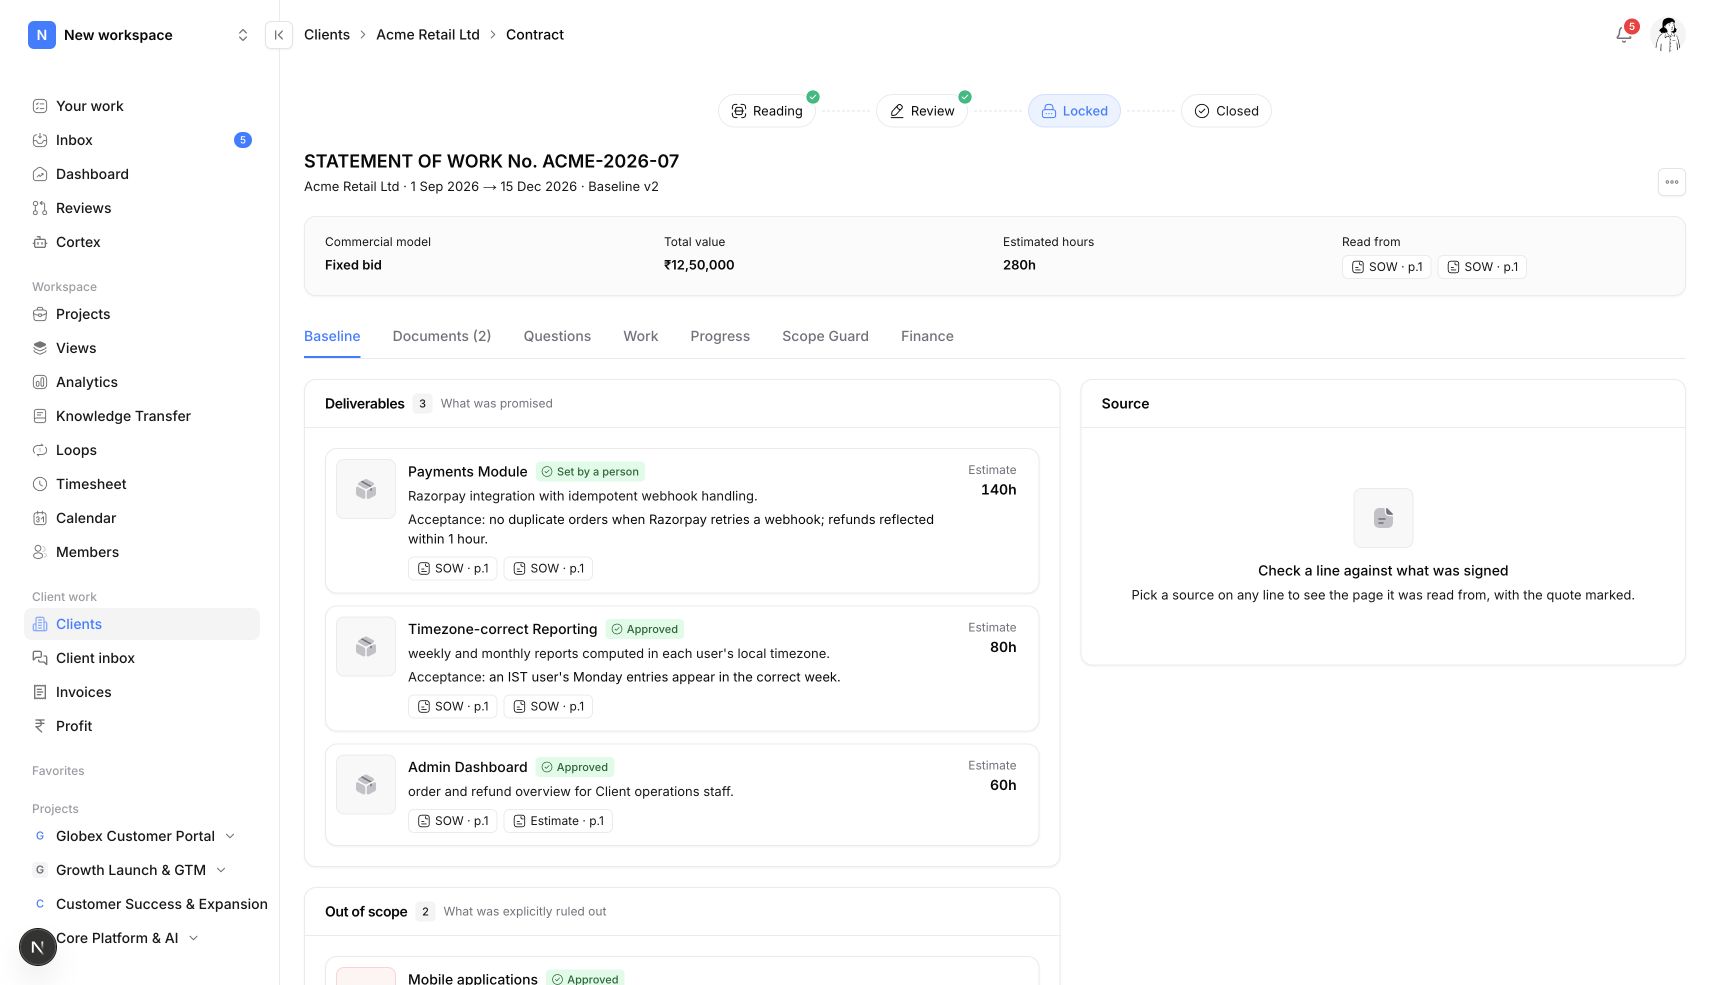Open the Client inbox

coord(142,658)
